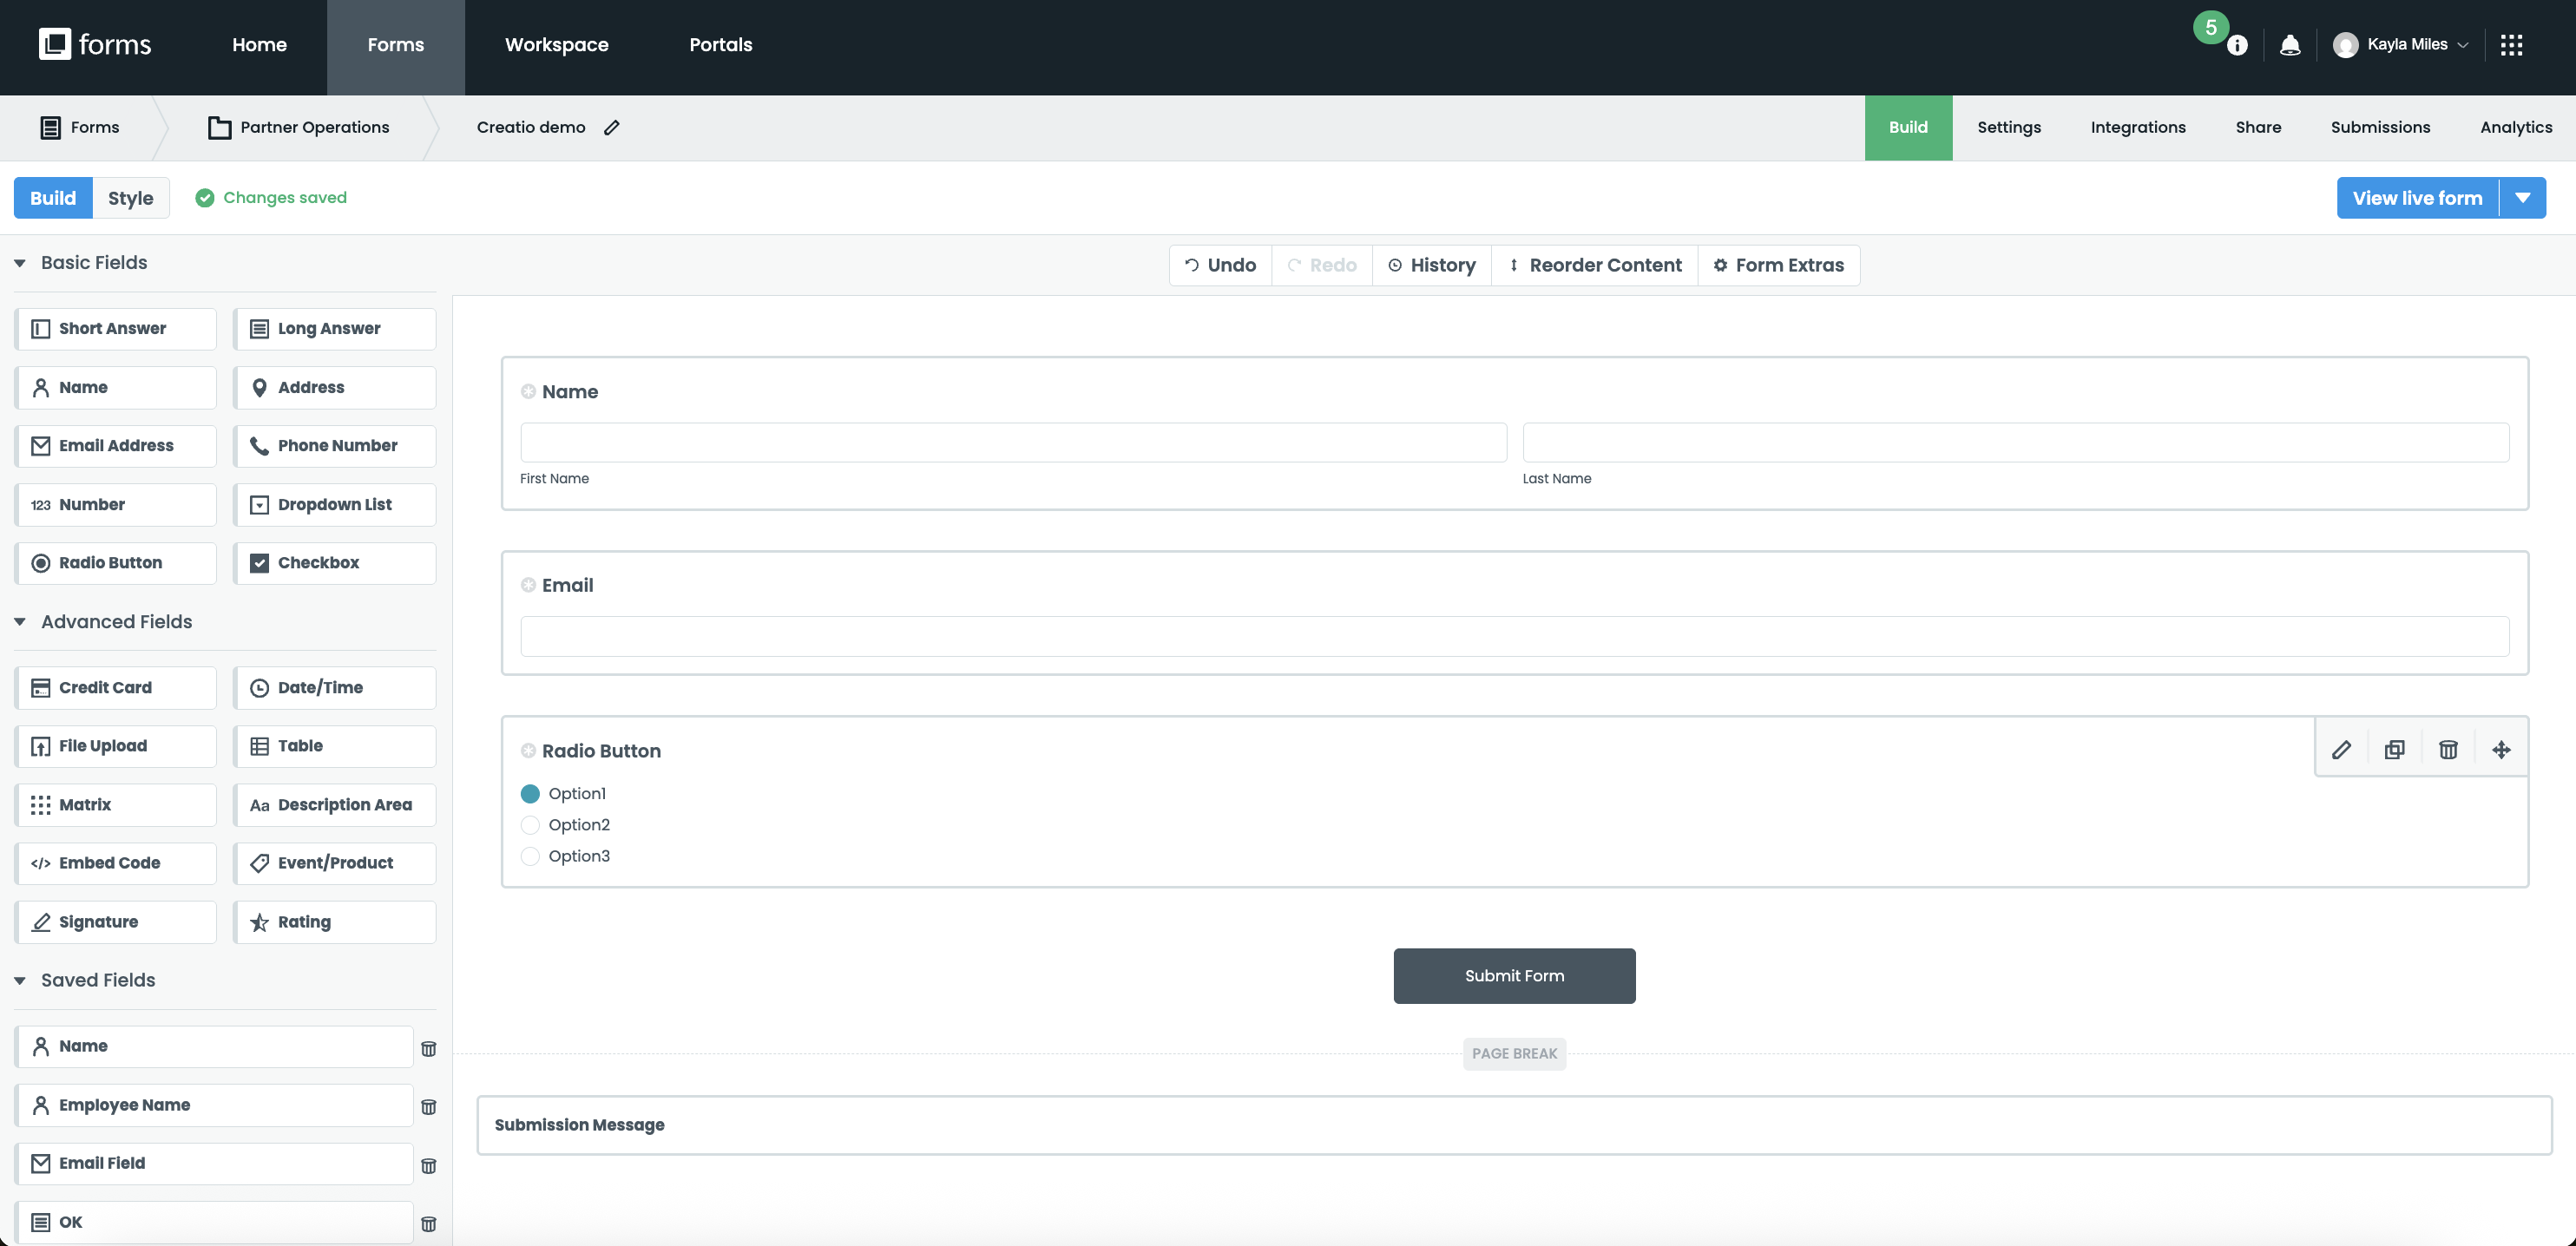This screenshot has height=1246, width=2576.
Task: Collapse the Advanced Fields section
Action: (20, 622)
